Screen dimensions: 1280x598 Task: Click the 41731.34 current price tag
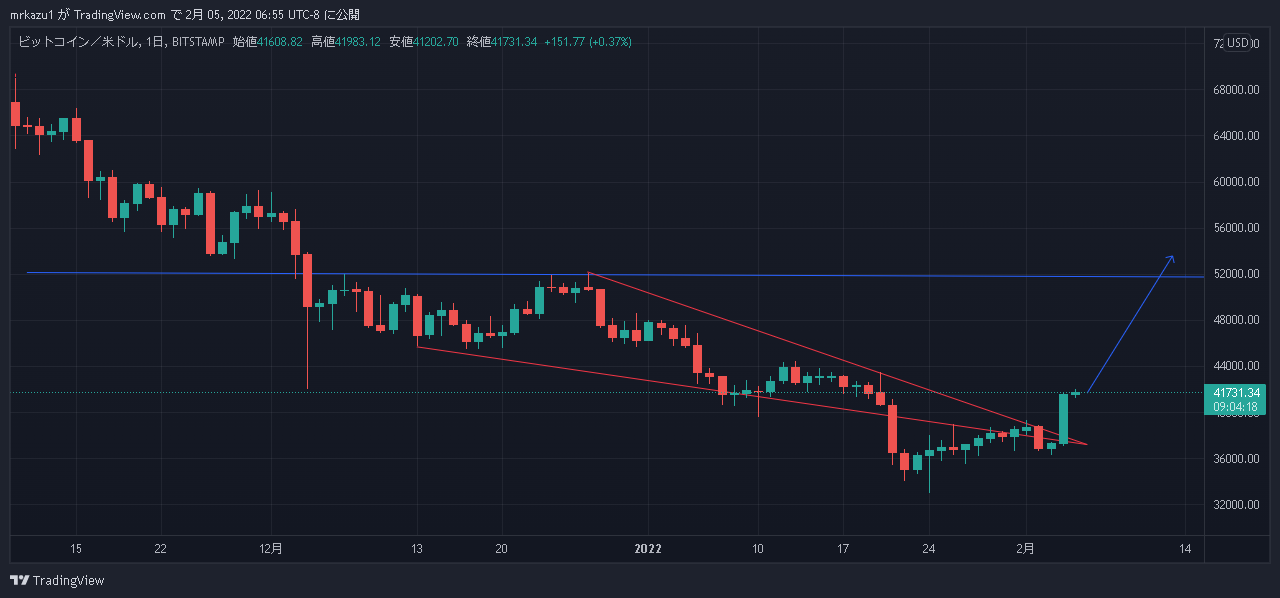[1235, 392]
